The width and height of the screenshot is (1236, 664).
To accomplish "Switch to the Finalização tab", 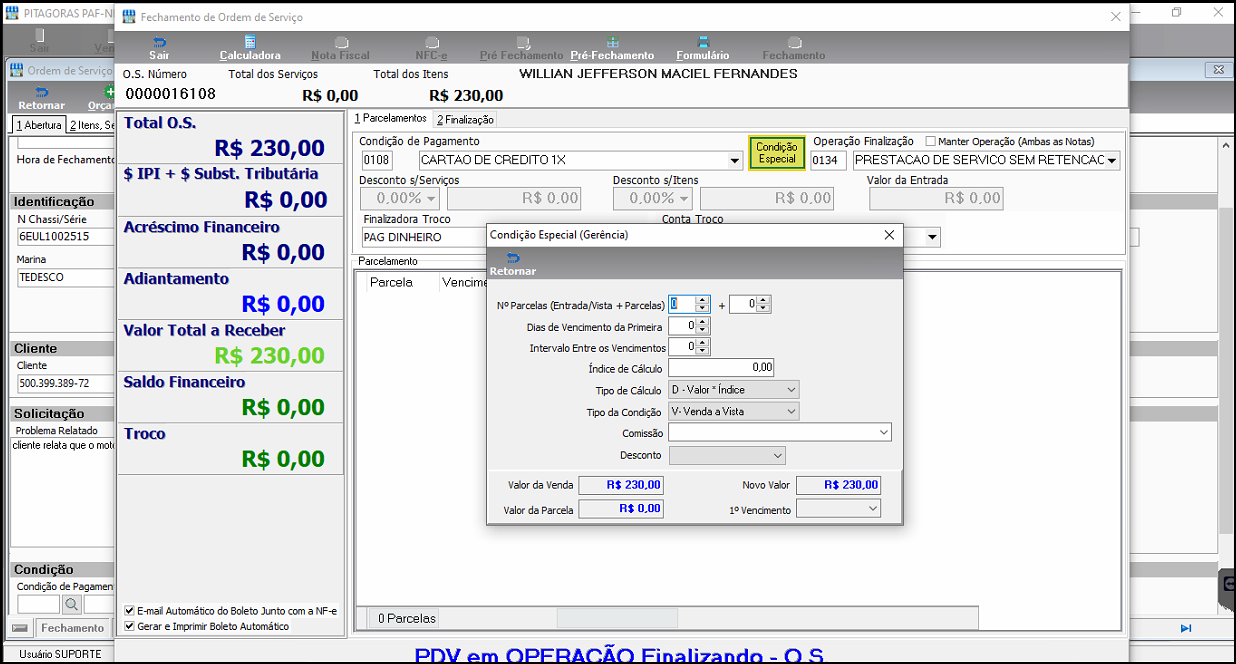I will tap(465, 119).
